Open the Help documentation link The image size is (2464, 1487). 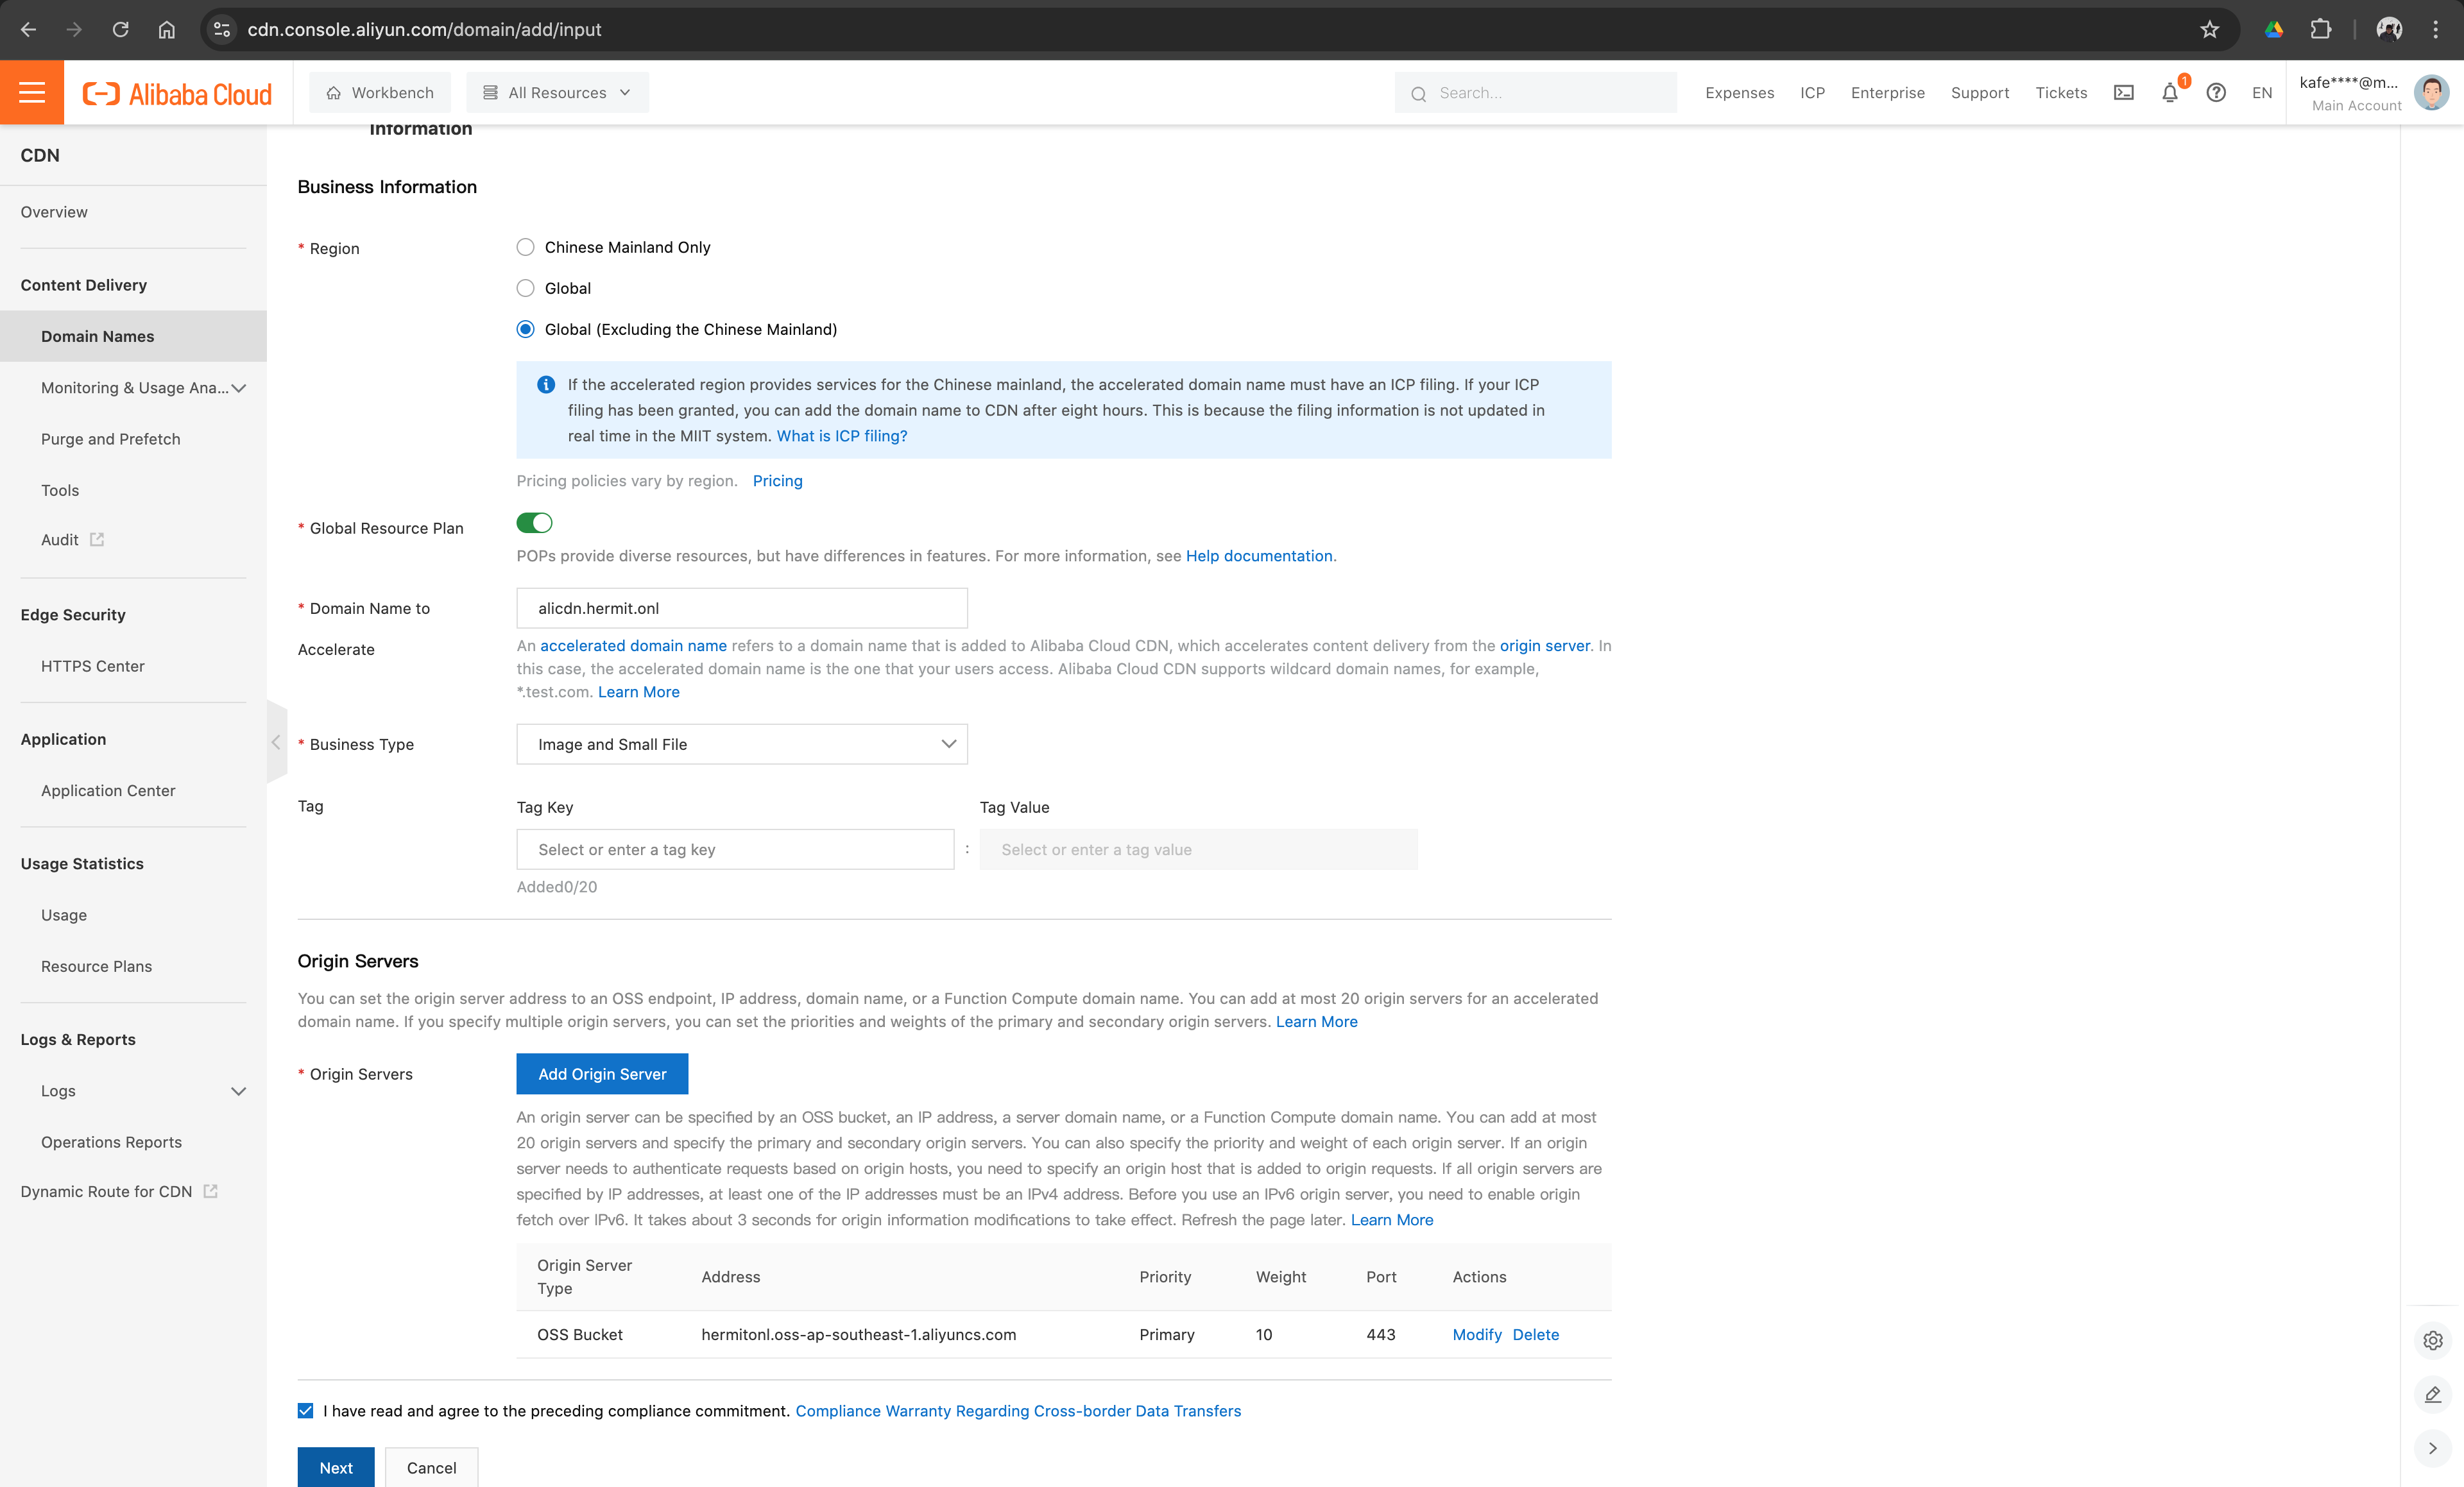(1259, 556)
